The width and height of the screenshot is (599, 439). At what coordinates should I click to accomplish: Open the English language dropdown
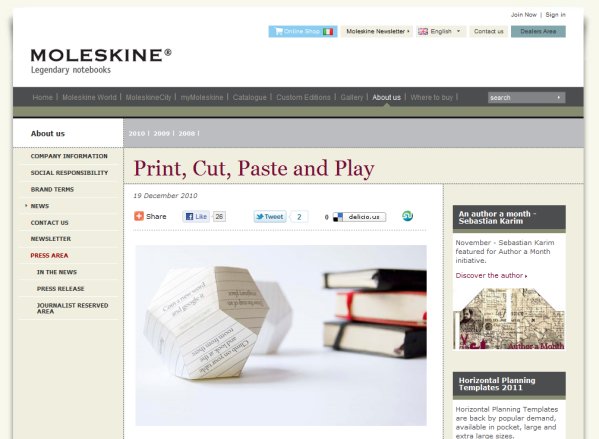pyautogui.click(x=441, y=31)
